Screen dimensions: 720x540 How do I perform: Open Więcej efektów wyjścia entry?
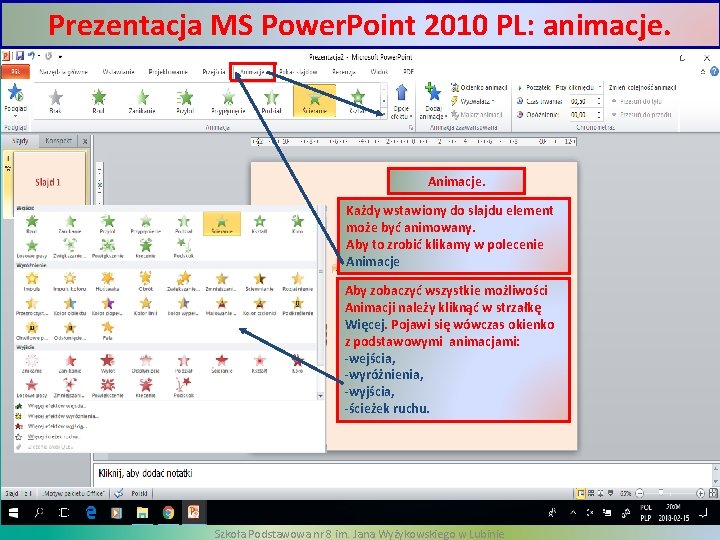pos(51,426)
